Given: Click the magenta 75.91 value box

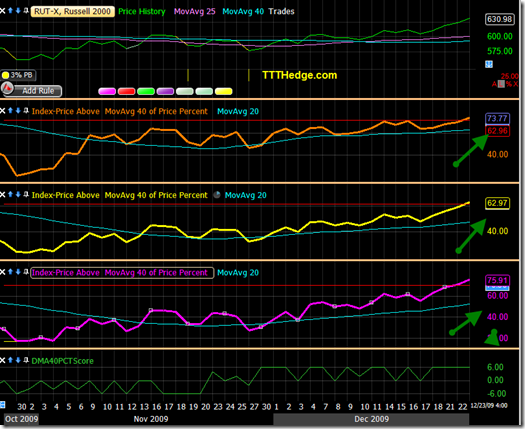Looking at the screenshot, I should (498, 280).
